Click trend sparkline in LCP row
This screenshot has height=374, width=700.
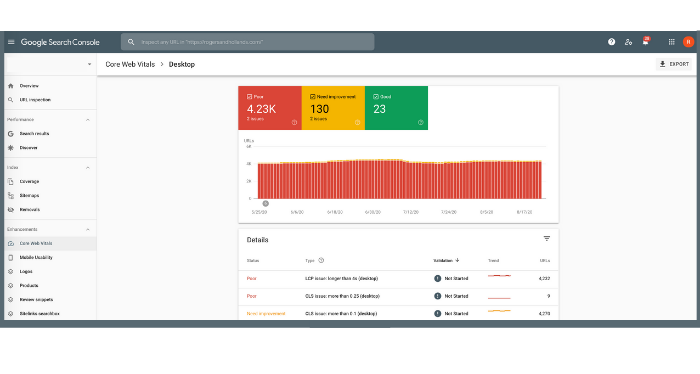click(x=499, y=276)
